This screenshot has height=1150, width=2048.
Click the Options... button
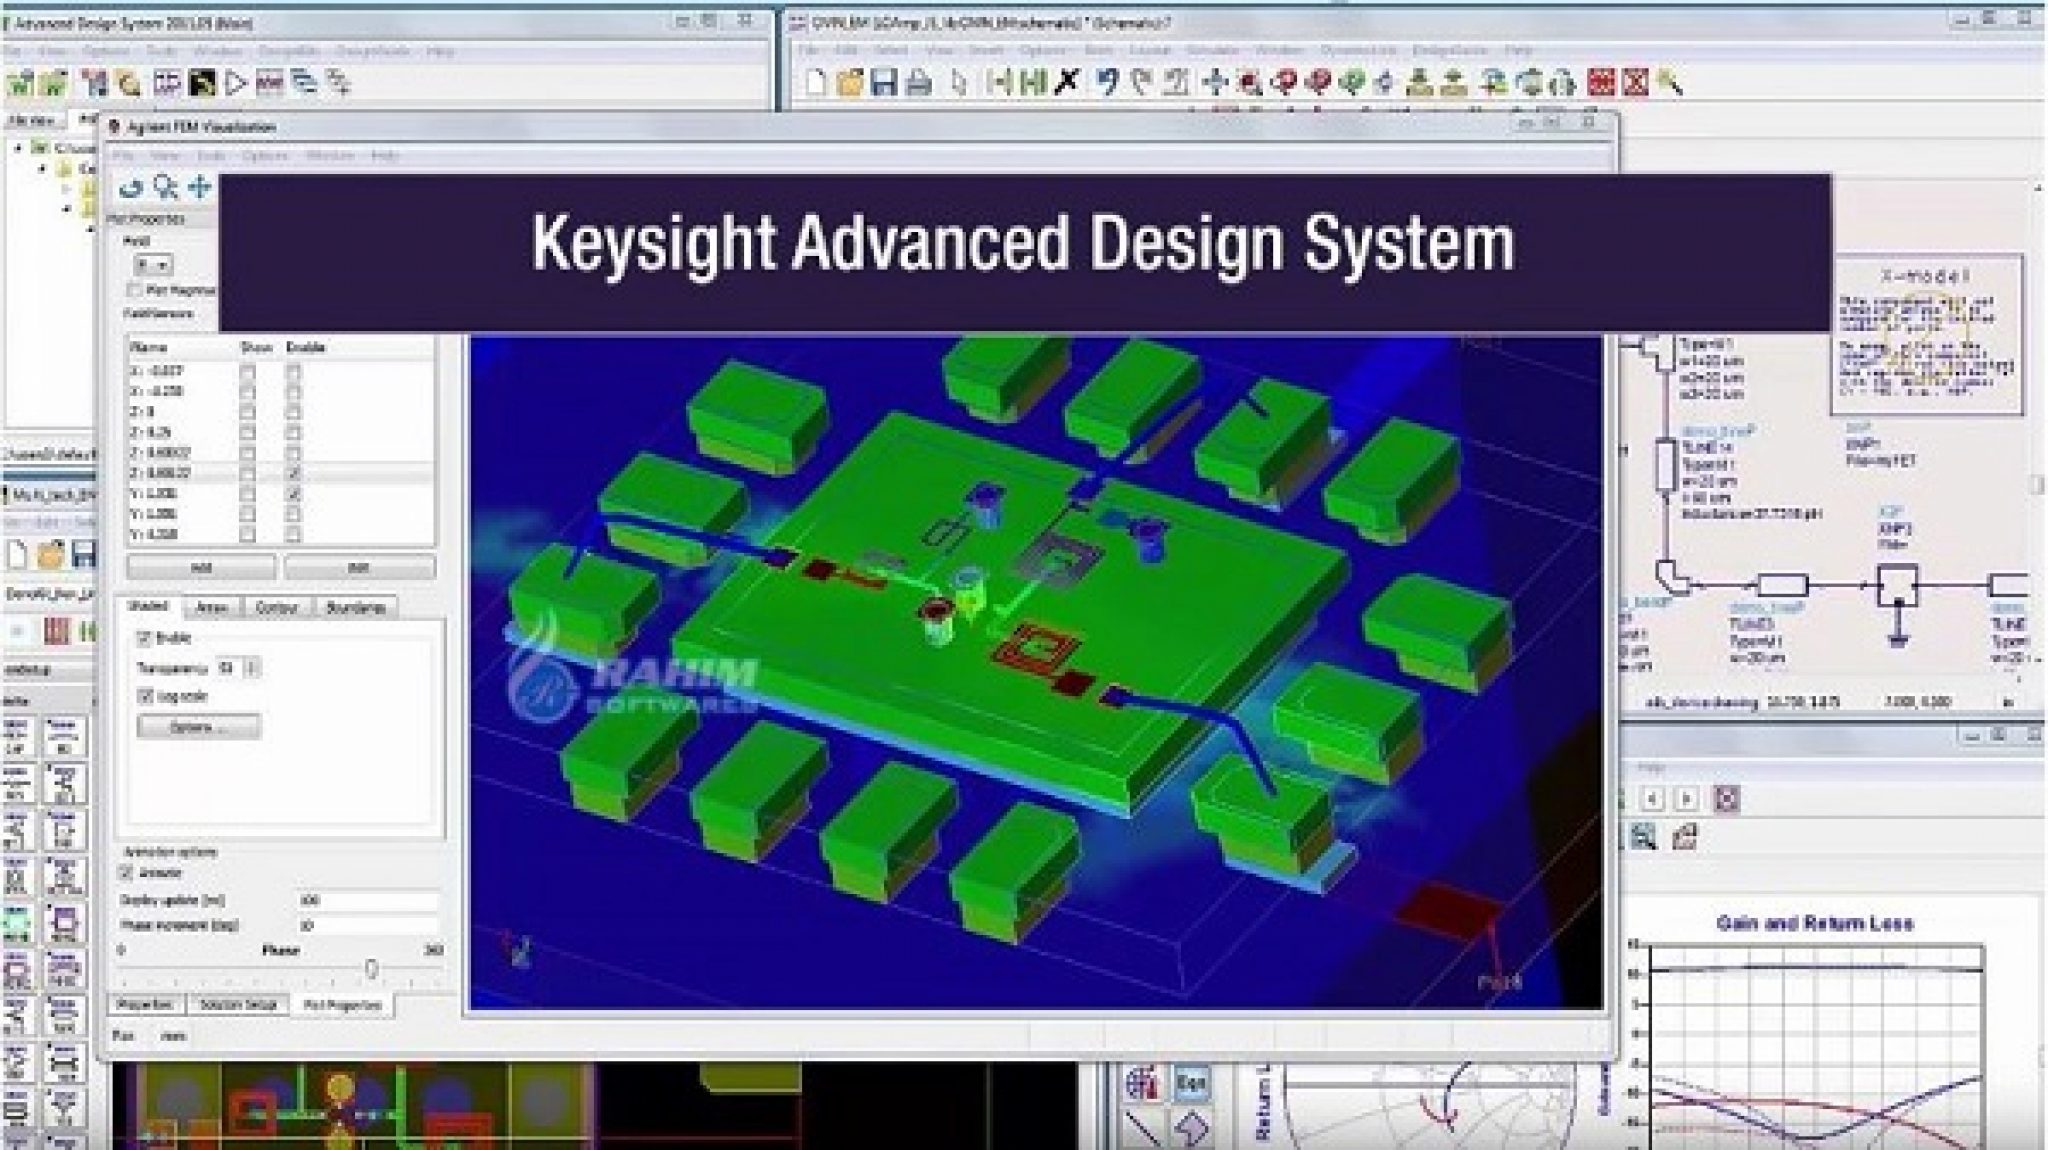coord(198,727)
